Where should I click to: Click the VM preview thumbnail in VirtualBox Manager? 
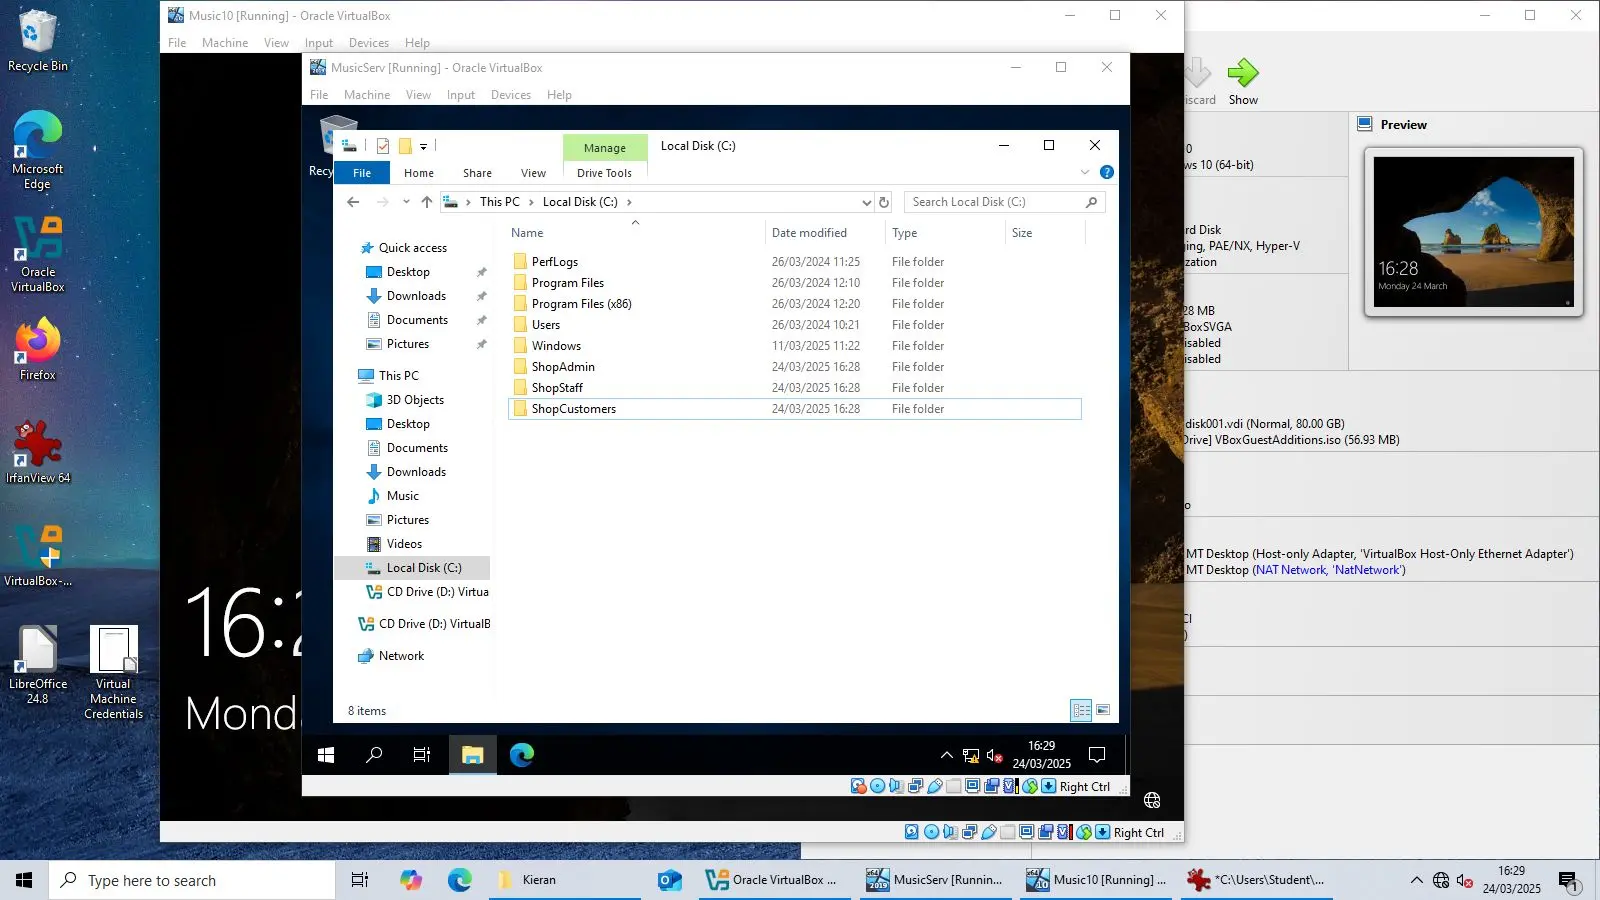(x=1473, y=232)
